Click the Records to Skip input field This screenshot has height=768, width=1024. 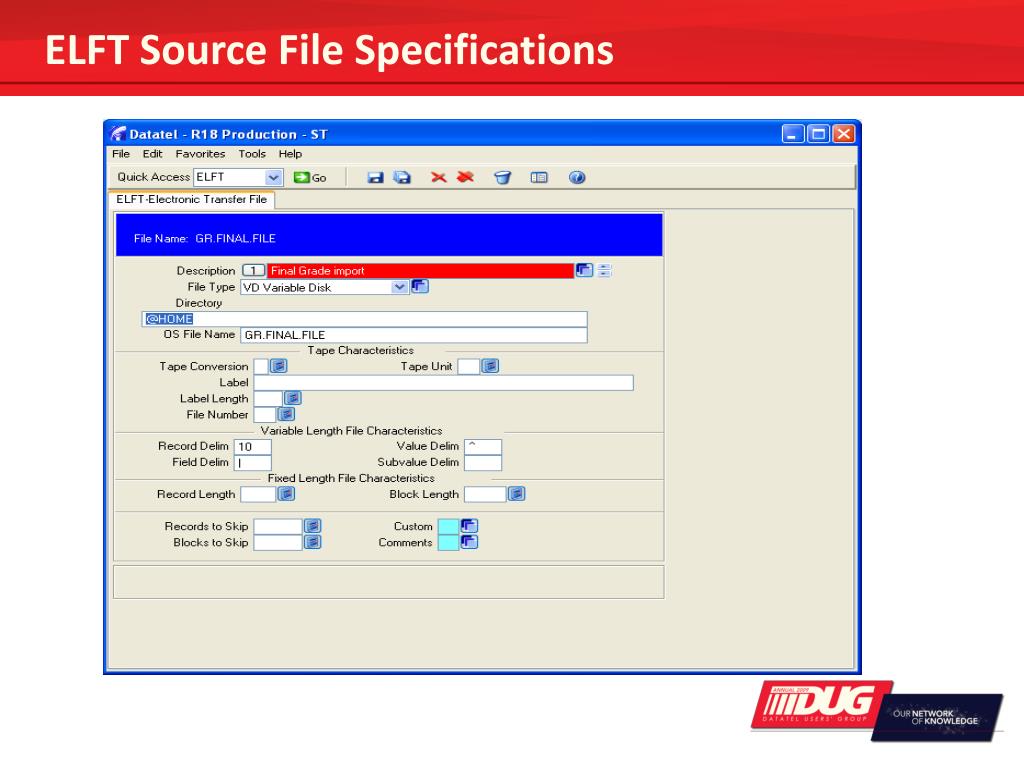pos(278,526)
